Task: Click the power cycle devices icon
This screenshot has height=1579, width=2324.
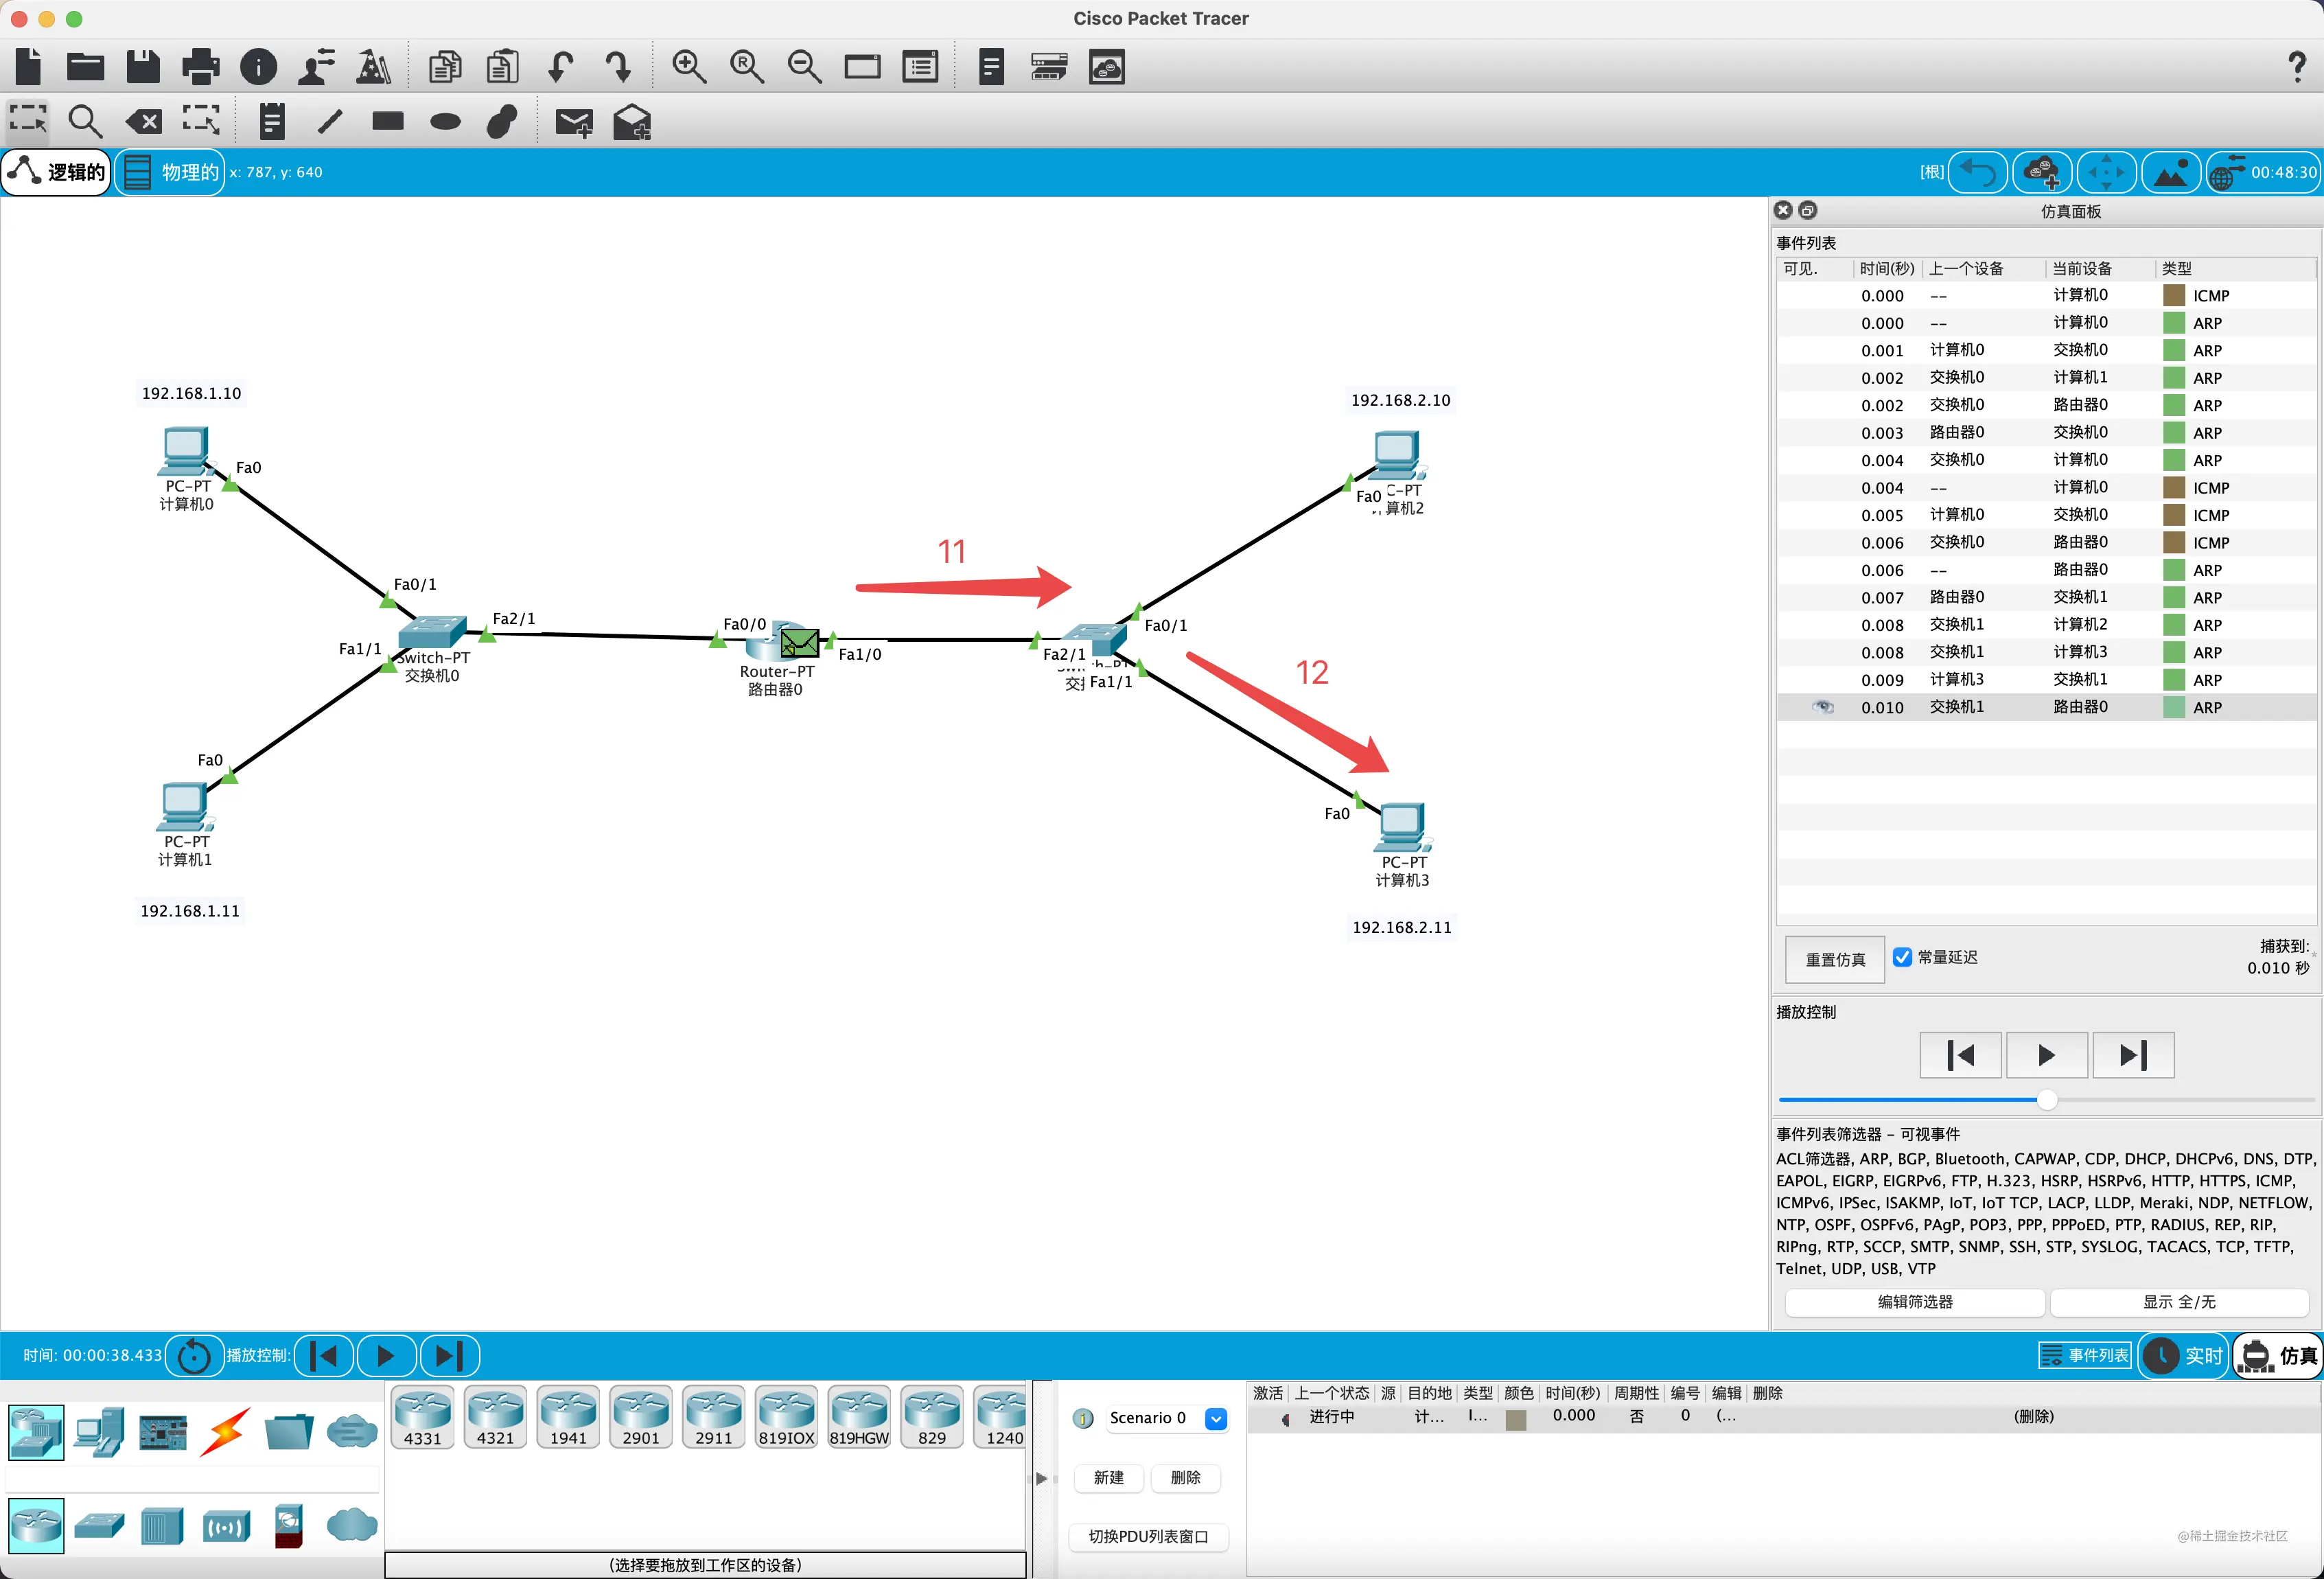Action: tap(194, 1355)
